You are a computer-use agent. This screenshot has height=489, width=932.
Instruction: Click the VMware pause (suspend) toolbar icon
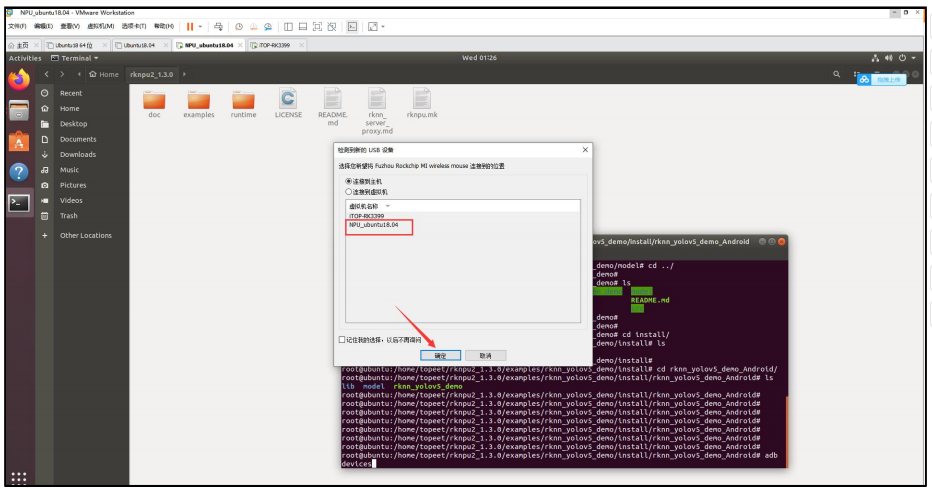(190, 26)
